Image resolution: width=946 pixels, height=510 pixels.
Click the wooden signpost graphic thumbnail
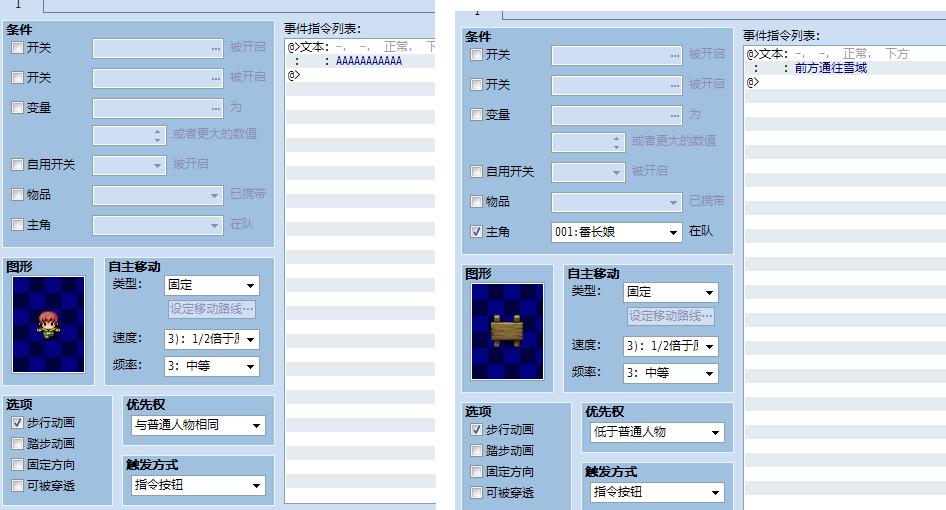pos(507,331)
